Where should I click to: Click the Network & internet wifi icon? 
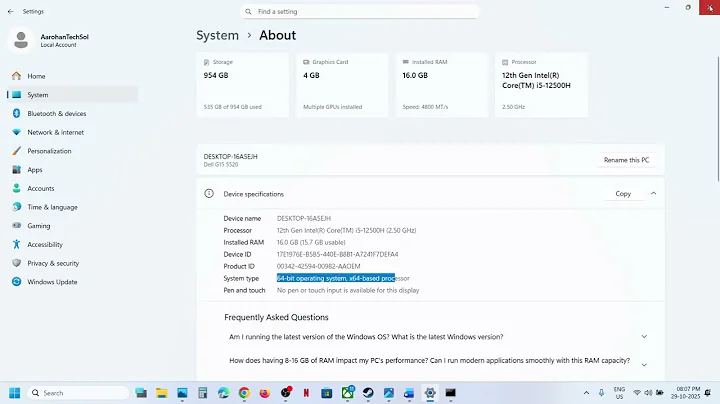pyautogui.click(x=17, y=132)
